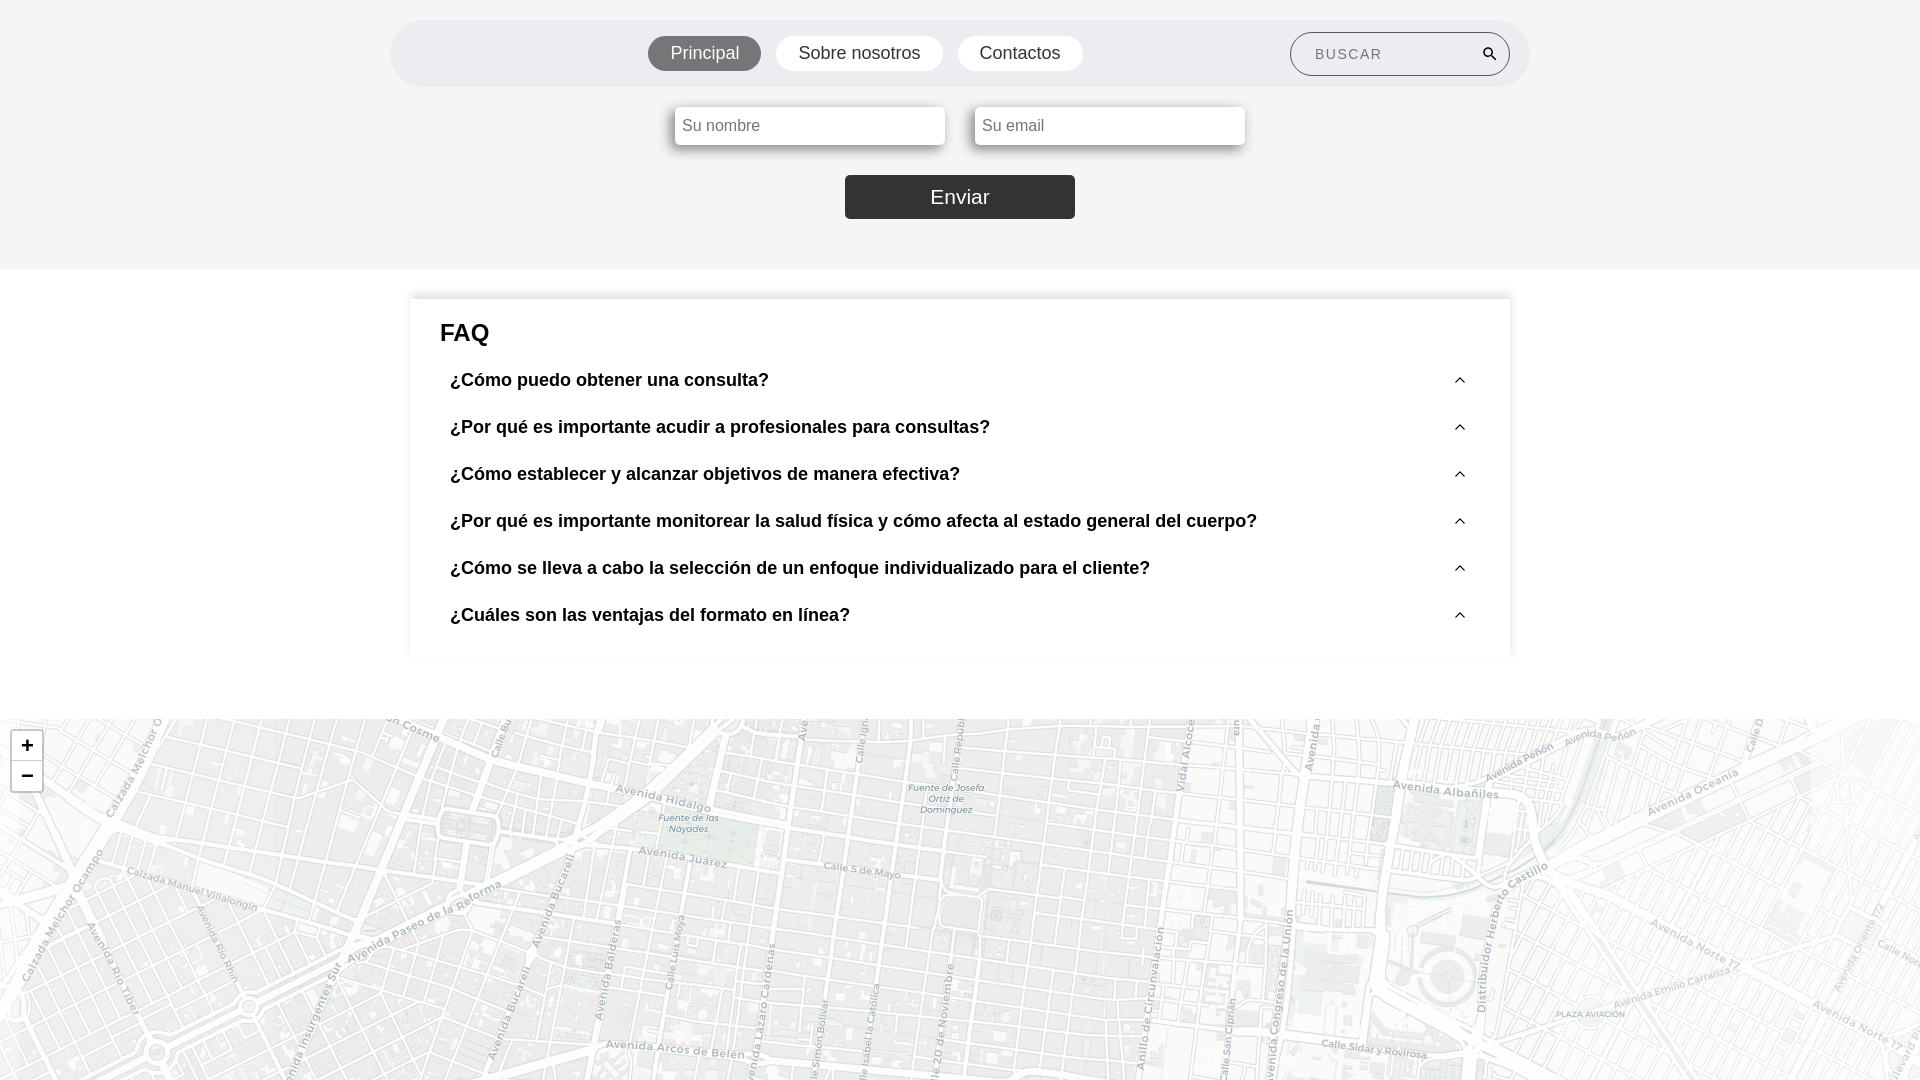Click 'Avenida Albañiles' label on the map
The height and width of the screenshot is (1080, 1920).
pyautogui.click(x=1446, y=790)
